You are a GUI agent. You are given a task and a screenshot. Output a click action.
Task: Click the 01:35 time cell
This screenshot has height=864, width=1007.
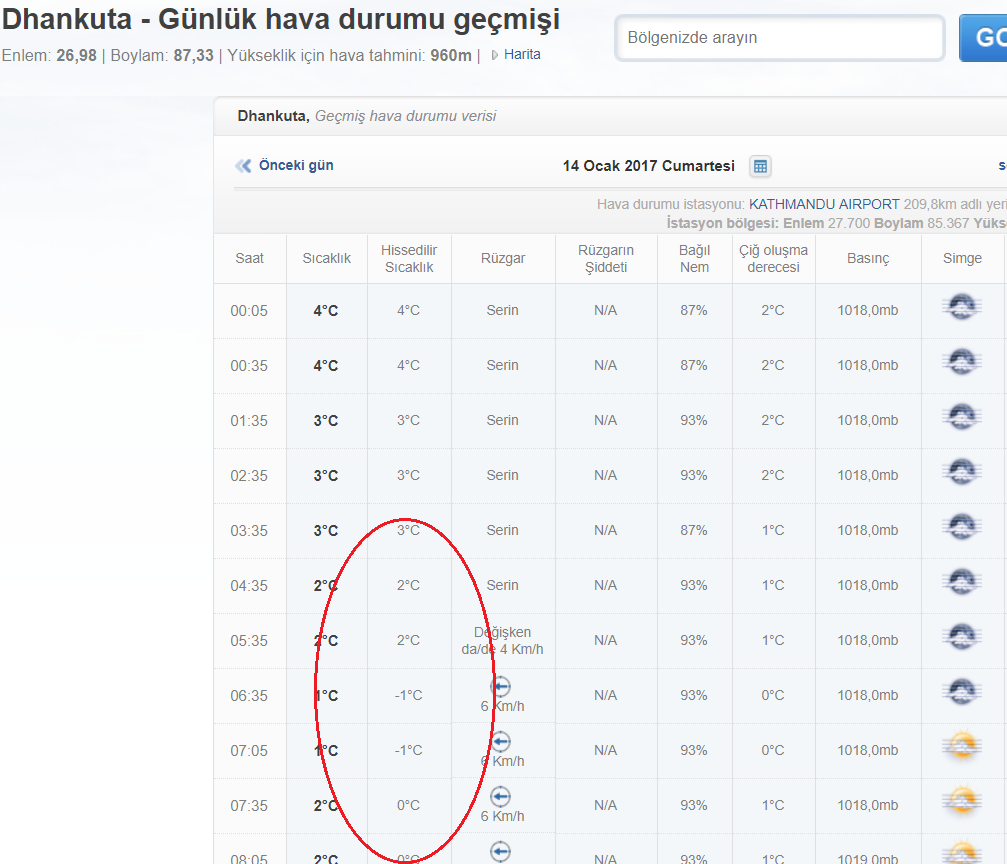click(249, 421)
